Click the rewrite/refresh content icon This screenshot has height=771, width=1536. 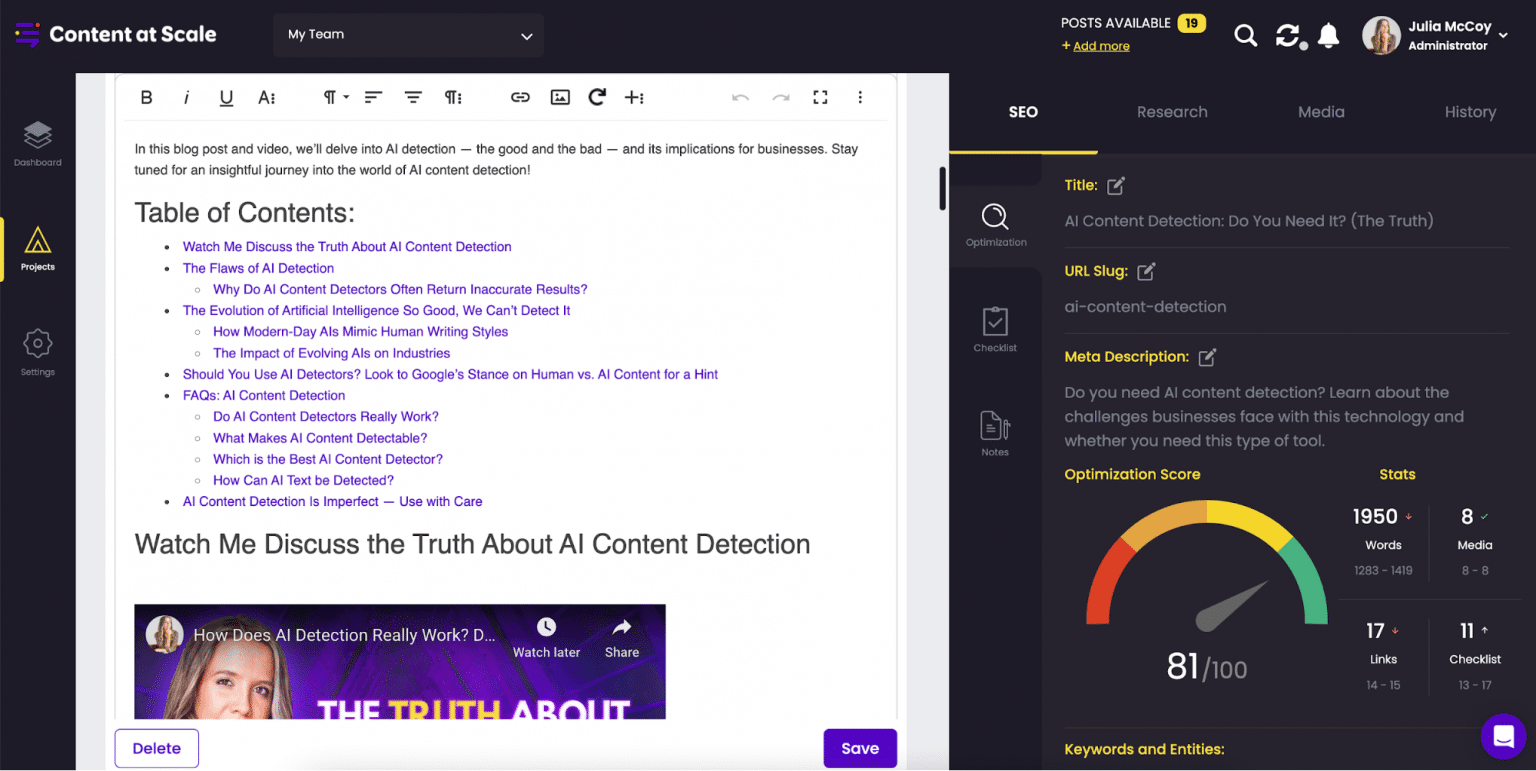597,97
